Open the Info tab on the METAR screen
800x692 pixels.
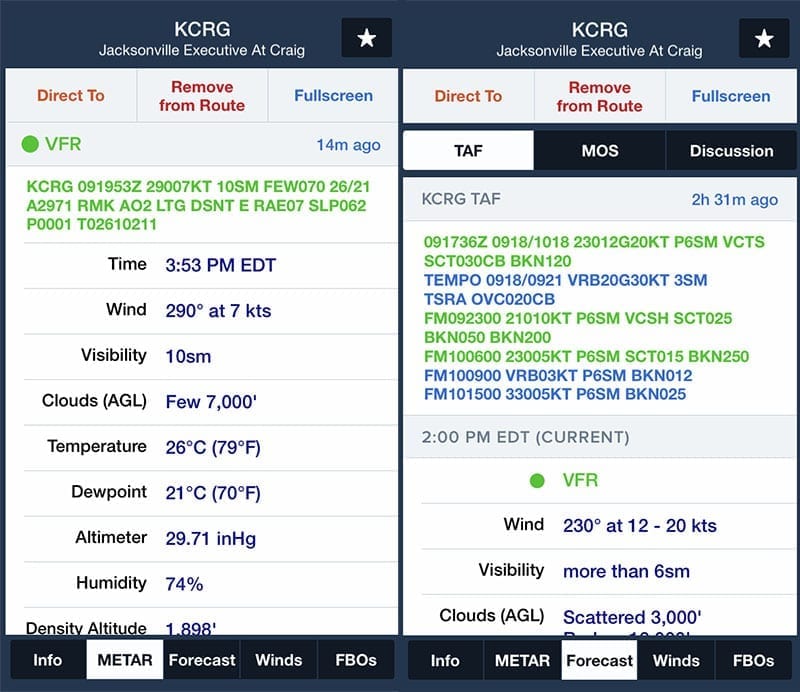pos(47,660)
